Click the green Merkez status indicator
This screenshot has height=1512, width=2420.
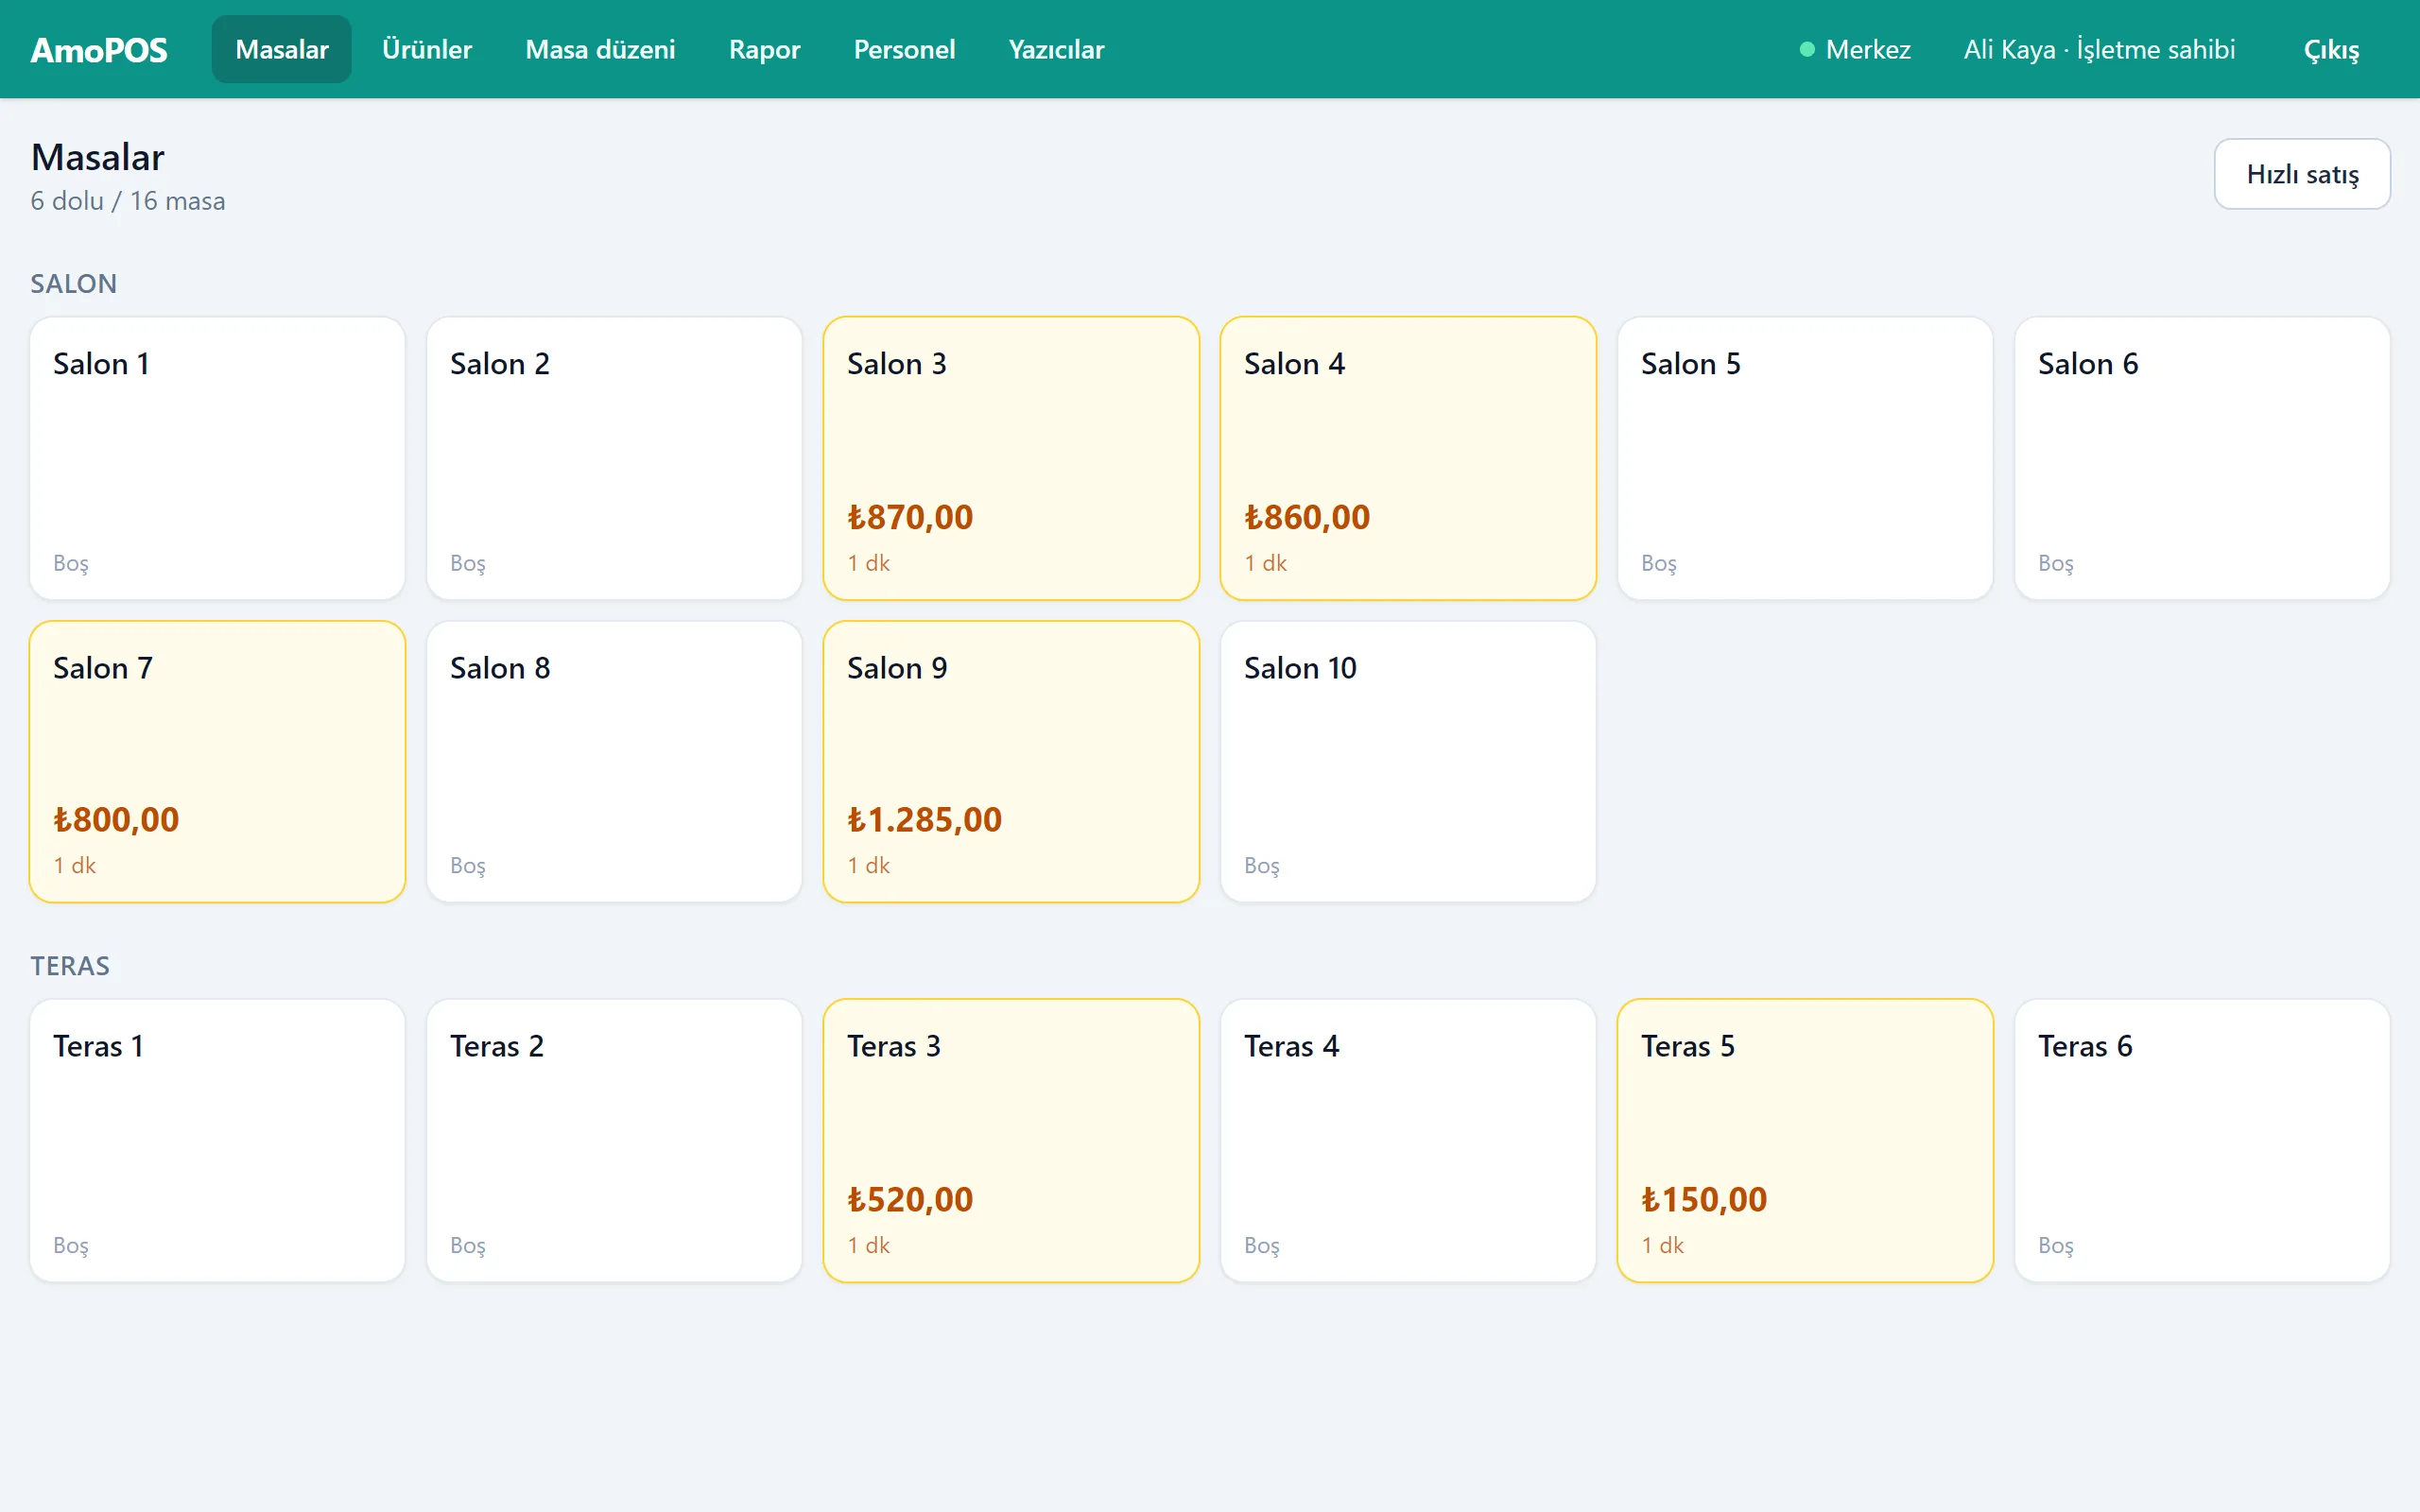pos(1854,49)
